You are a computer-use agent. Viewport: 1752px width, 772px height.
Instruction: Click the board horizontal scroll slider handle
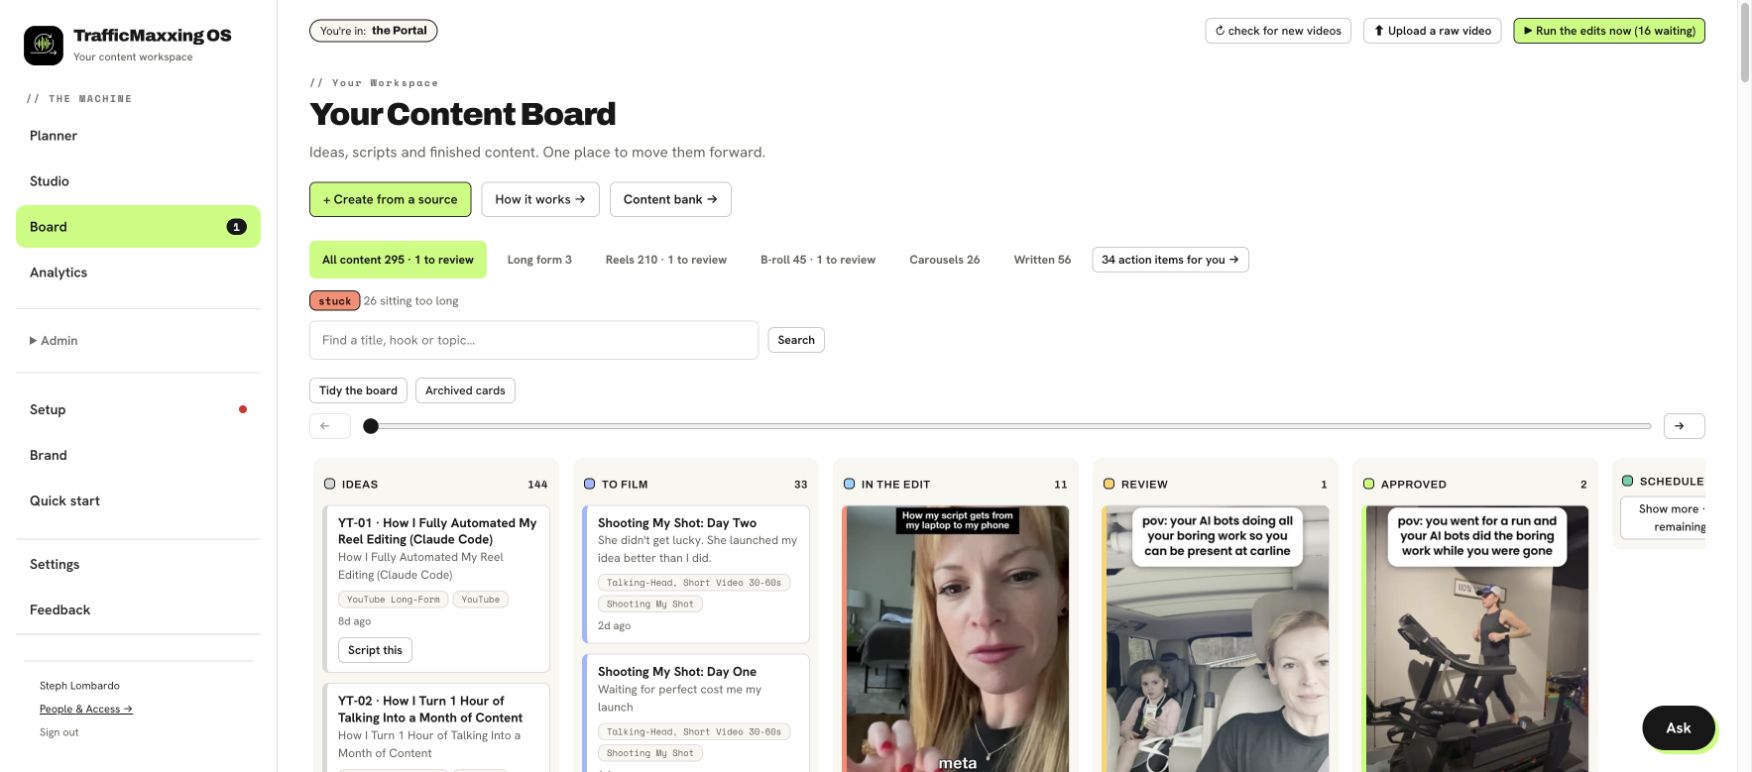click(x=371, y=426)
